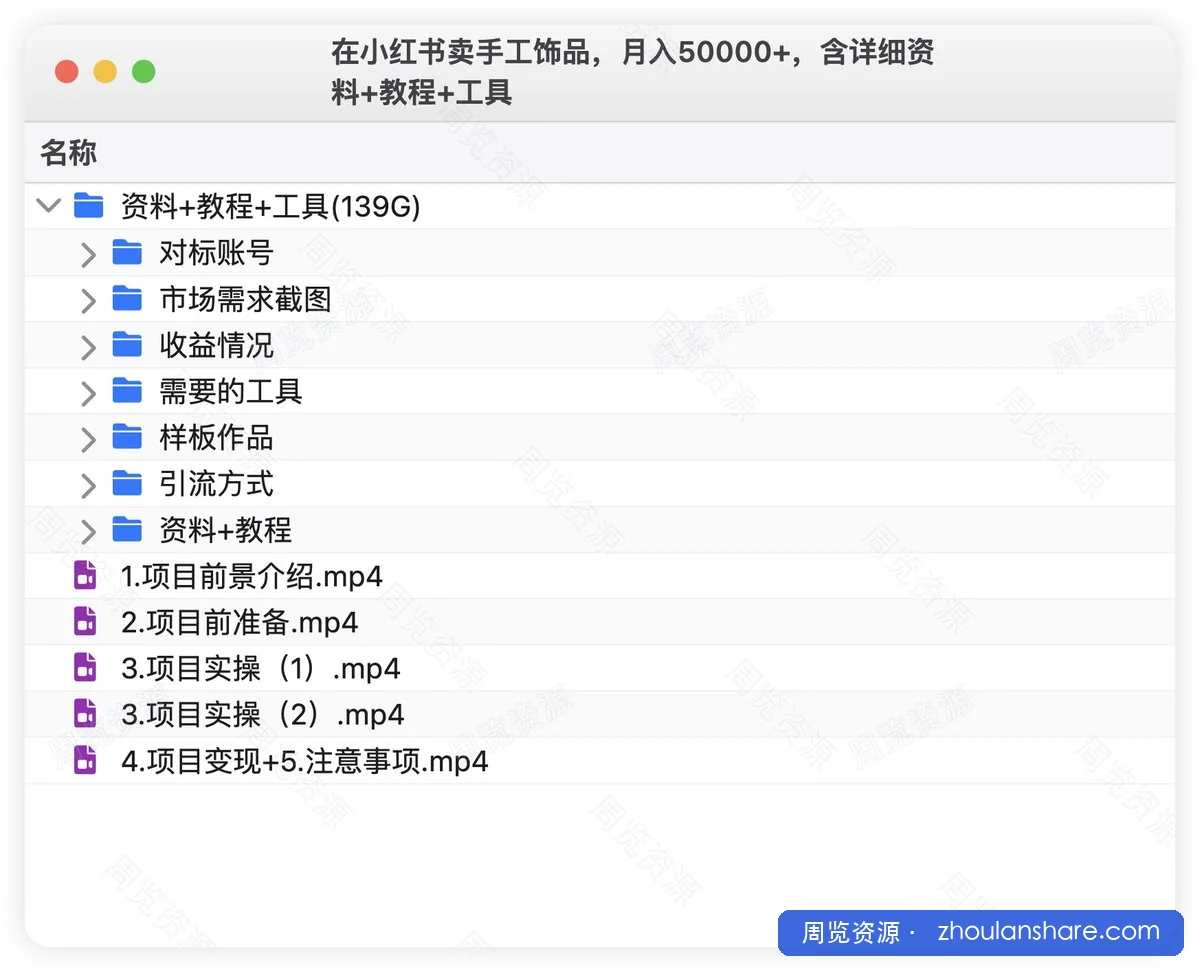Click the video icon of 4.项目变现+5.注意事项.mp4
The width and height of the screenshot is (1200, 972).
pyautogui.click(x=86, y=761)
